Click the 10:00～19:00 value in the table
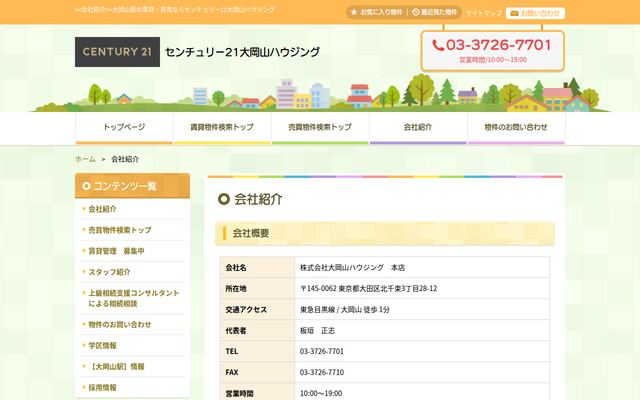 [x=321, y=393]
